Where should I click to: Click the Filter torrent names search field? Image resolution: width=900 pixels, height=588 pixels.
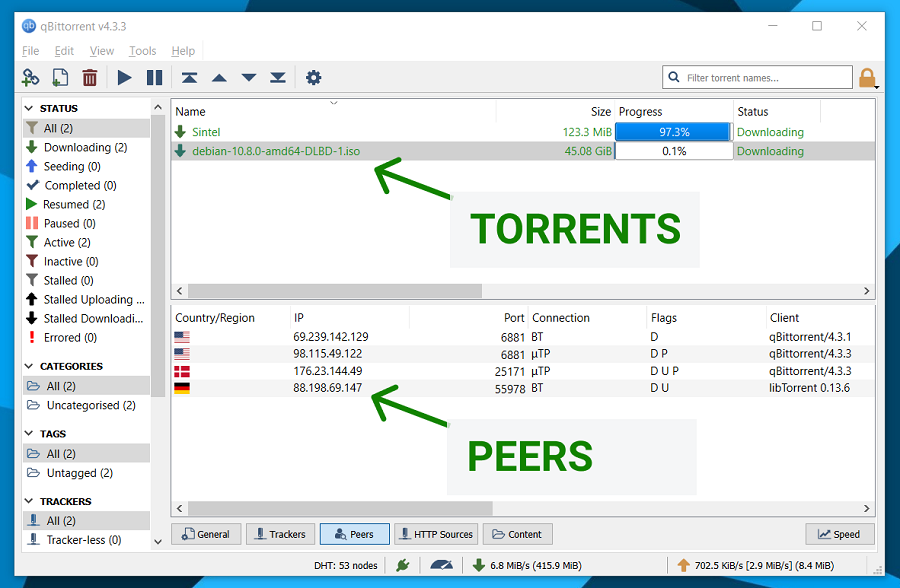[757, 78]
